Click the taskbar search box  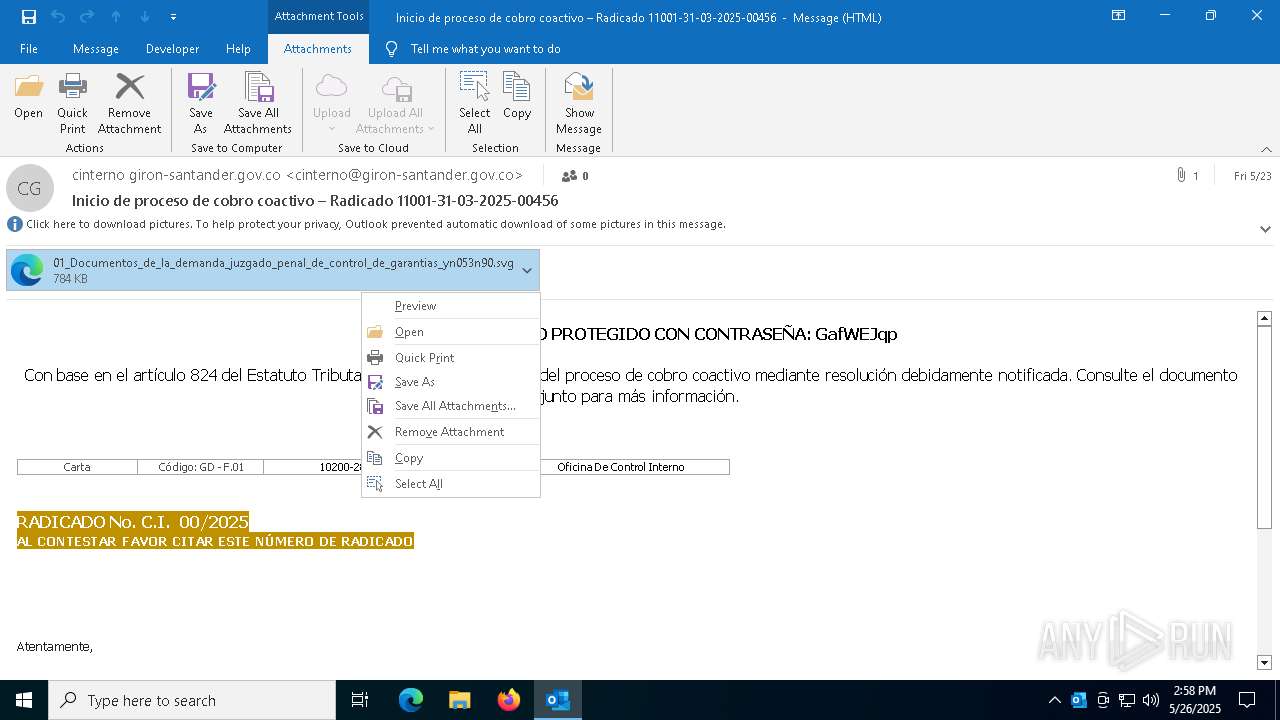point(192,700)
